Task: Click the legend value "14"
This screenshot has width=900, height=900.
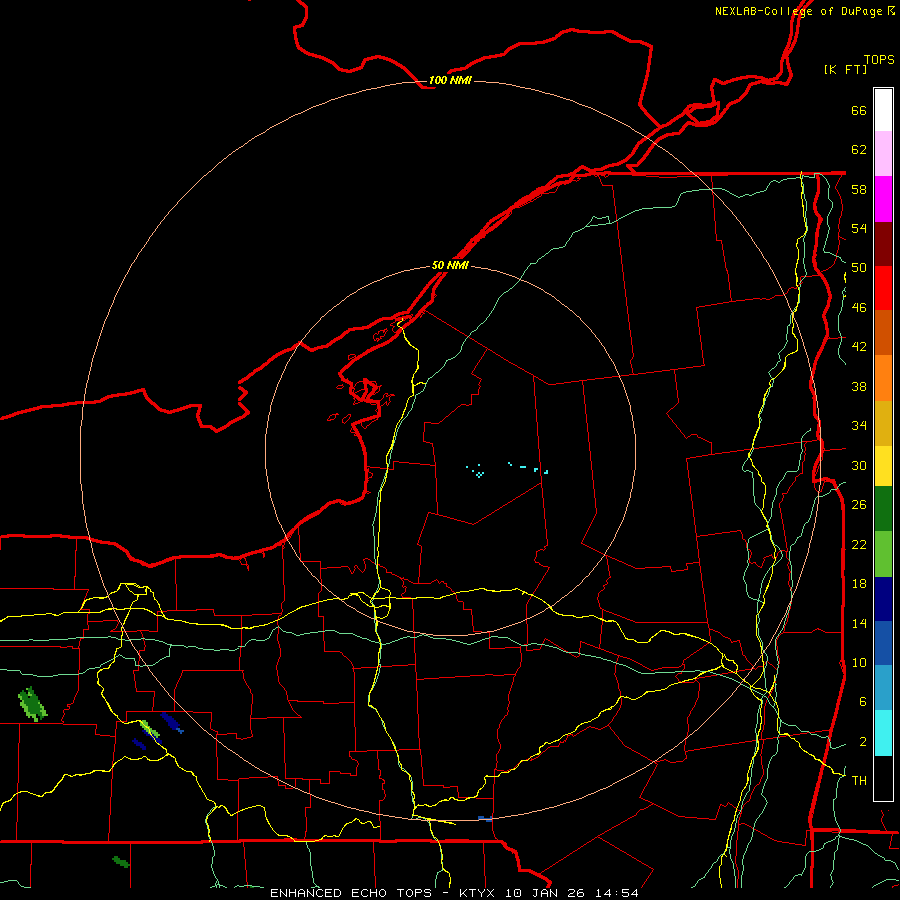Action: click(859, 623)
